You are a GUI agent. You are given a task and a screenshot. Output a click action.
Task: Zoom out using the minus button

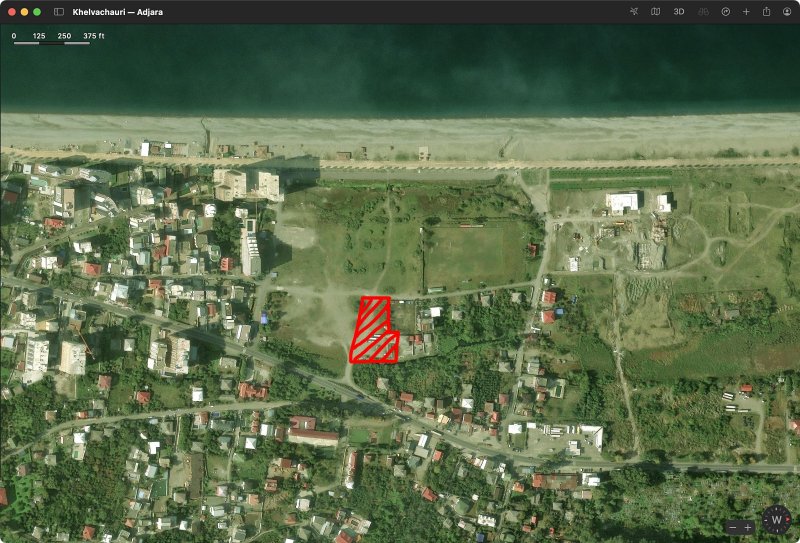pyautogui.click(x=733, y=527)
